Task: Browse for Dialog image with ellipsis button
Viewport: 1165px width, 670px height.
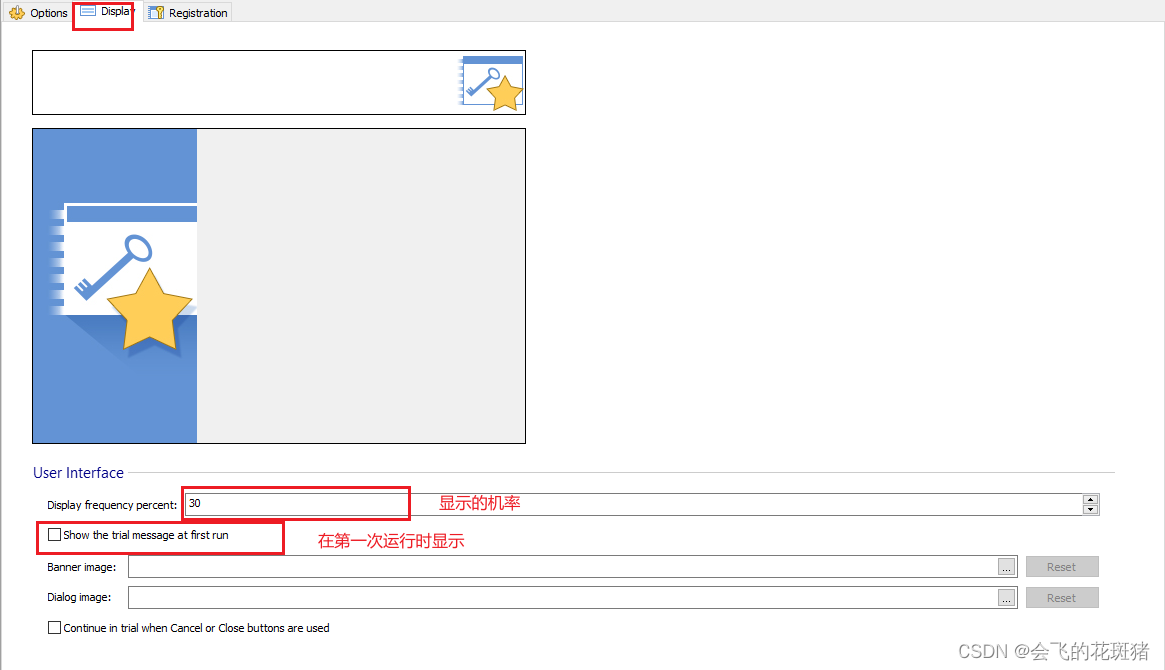Action: (1006, 597)
